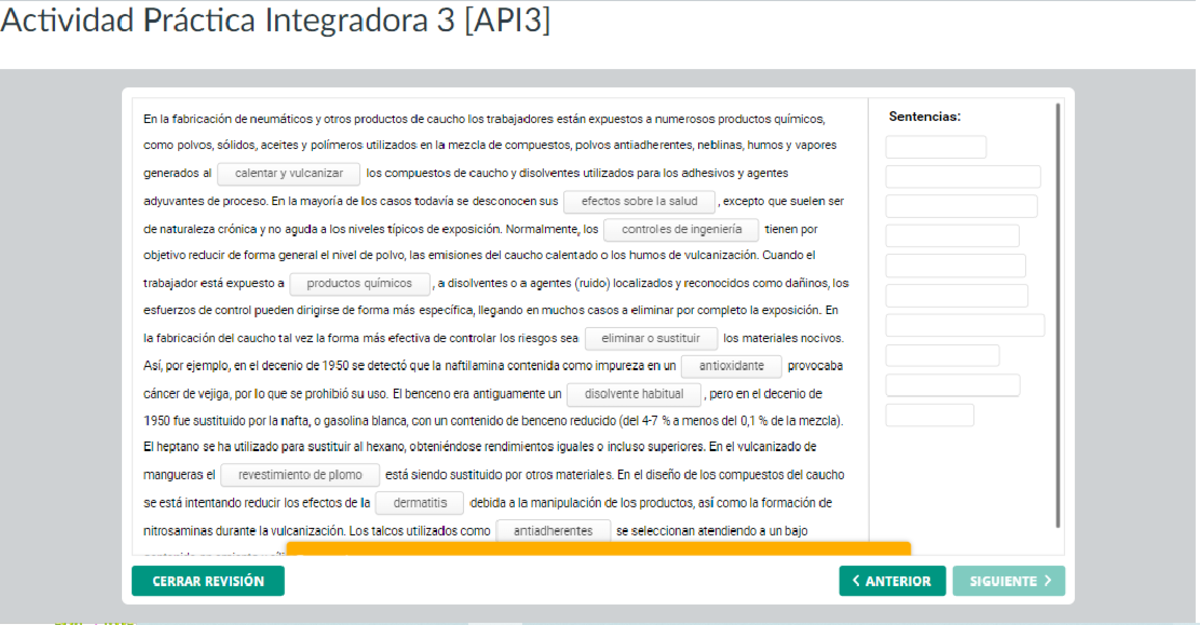The width and height of the screenshot is (1200, 625).
Task: Click the 'productos químicos' answer box
Action: (x=358, y=283)
